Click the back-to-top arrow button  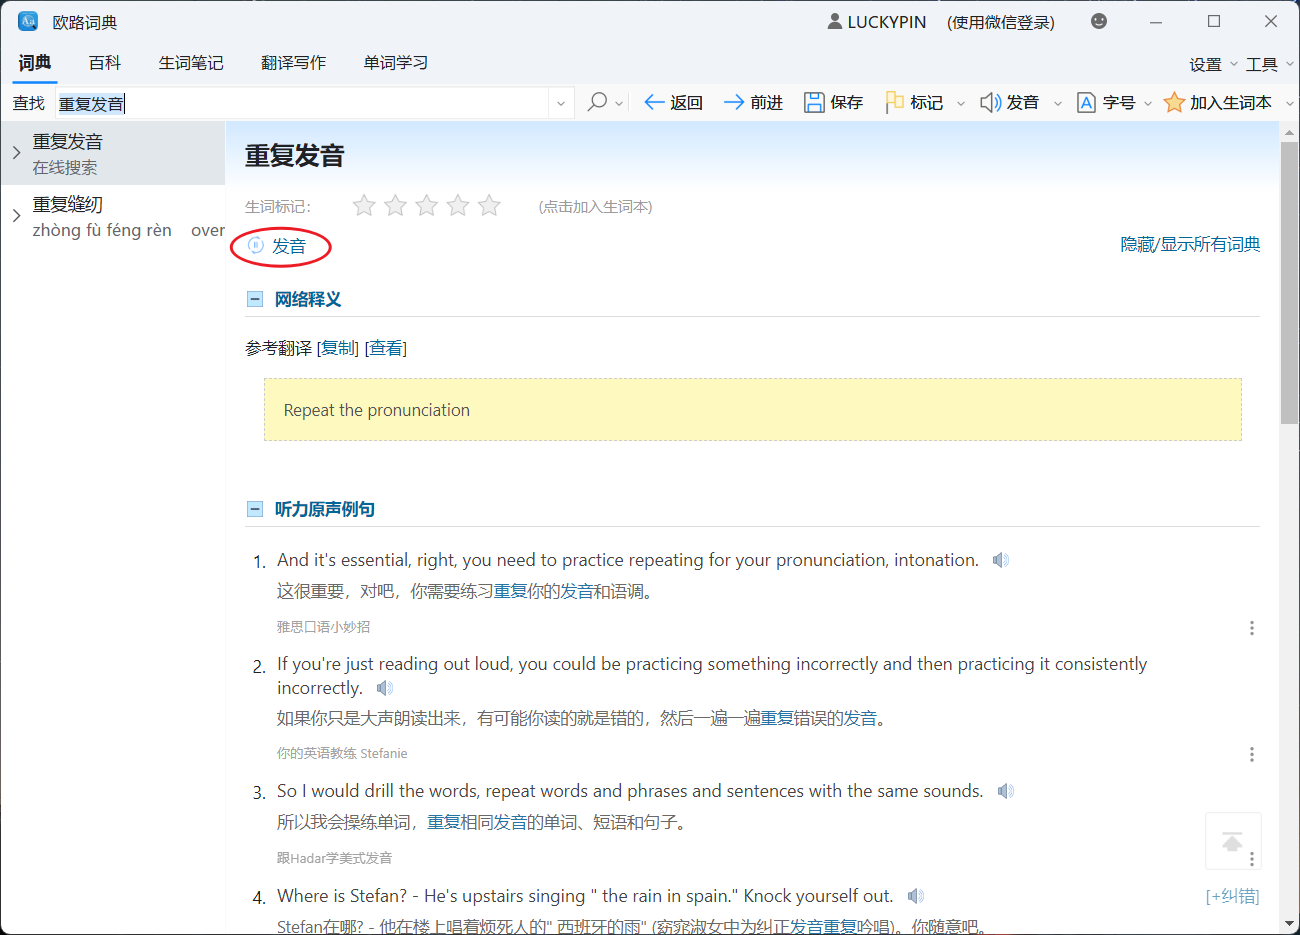1232,840
